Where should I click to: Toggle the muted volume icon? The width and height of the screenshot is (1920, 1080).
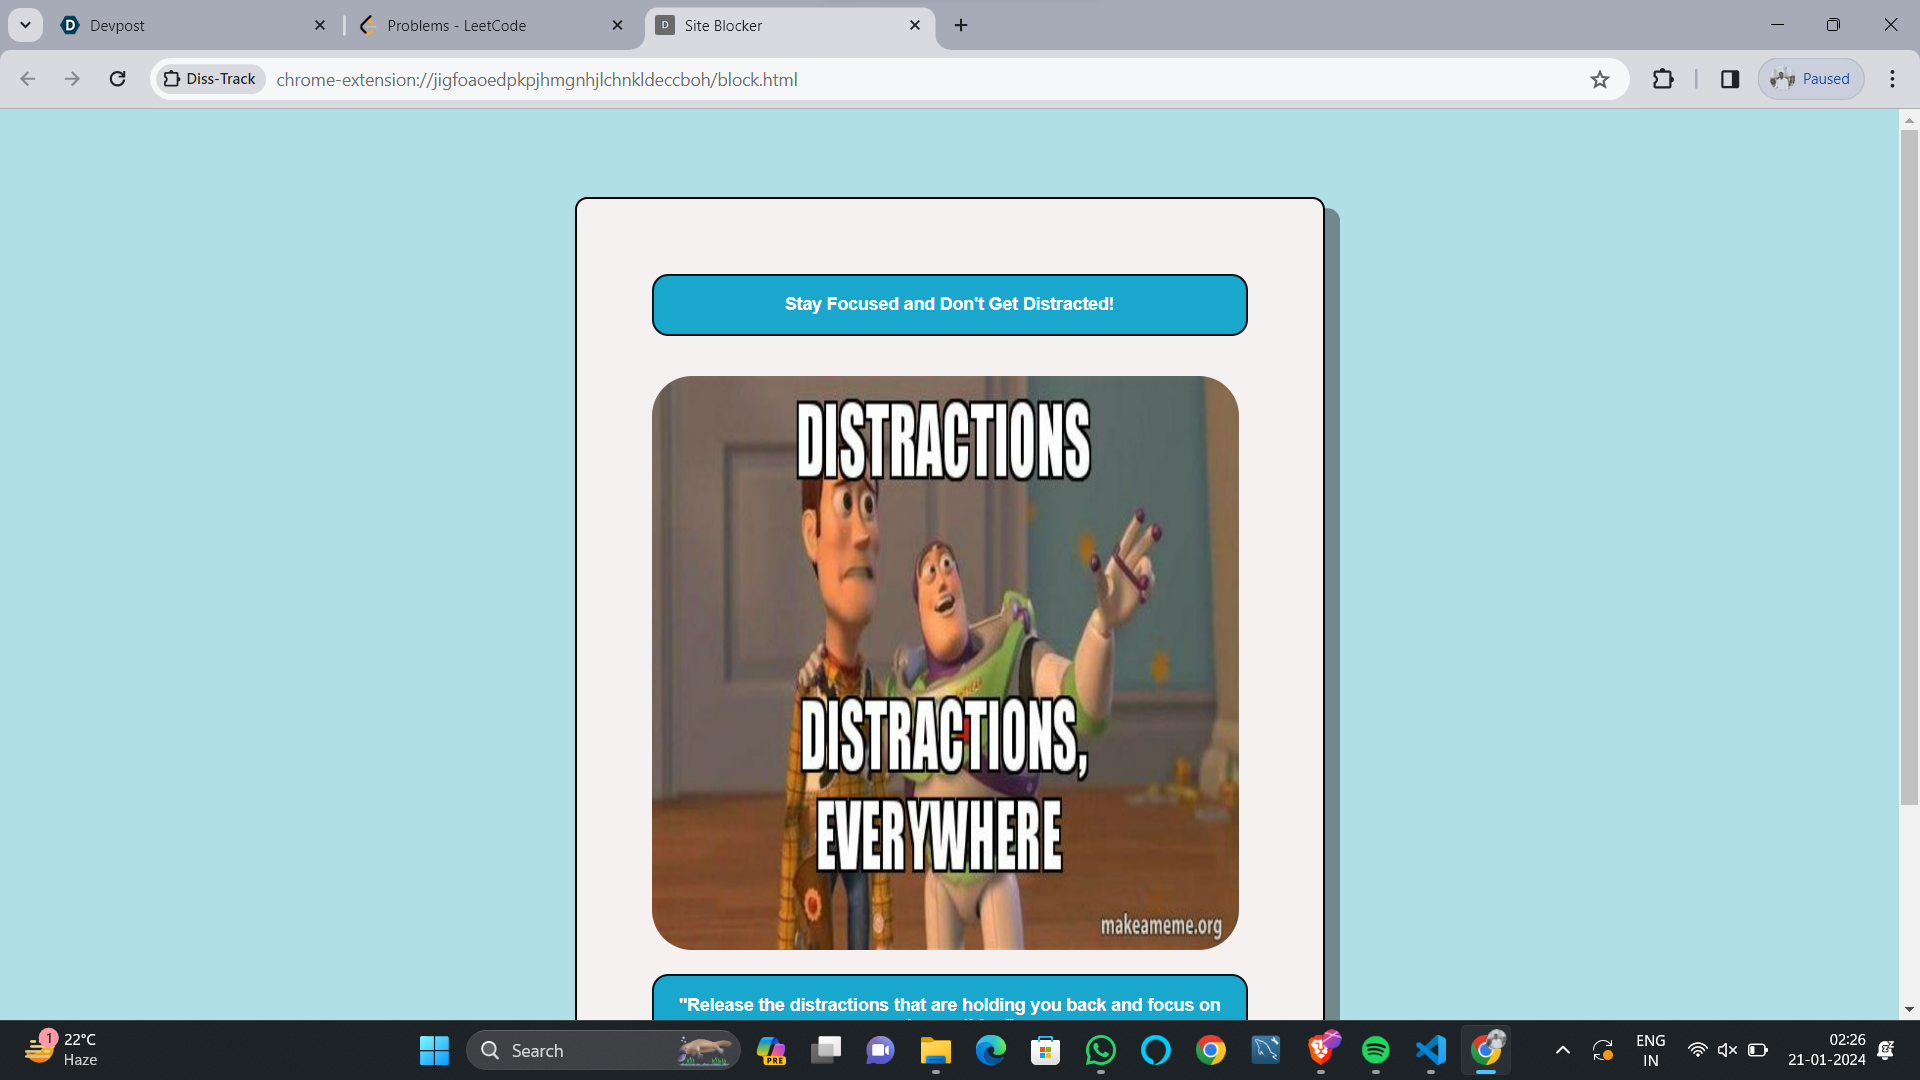[x=1727, y=1050]
